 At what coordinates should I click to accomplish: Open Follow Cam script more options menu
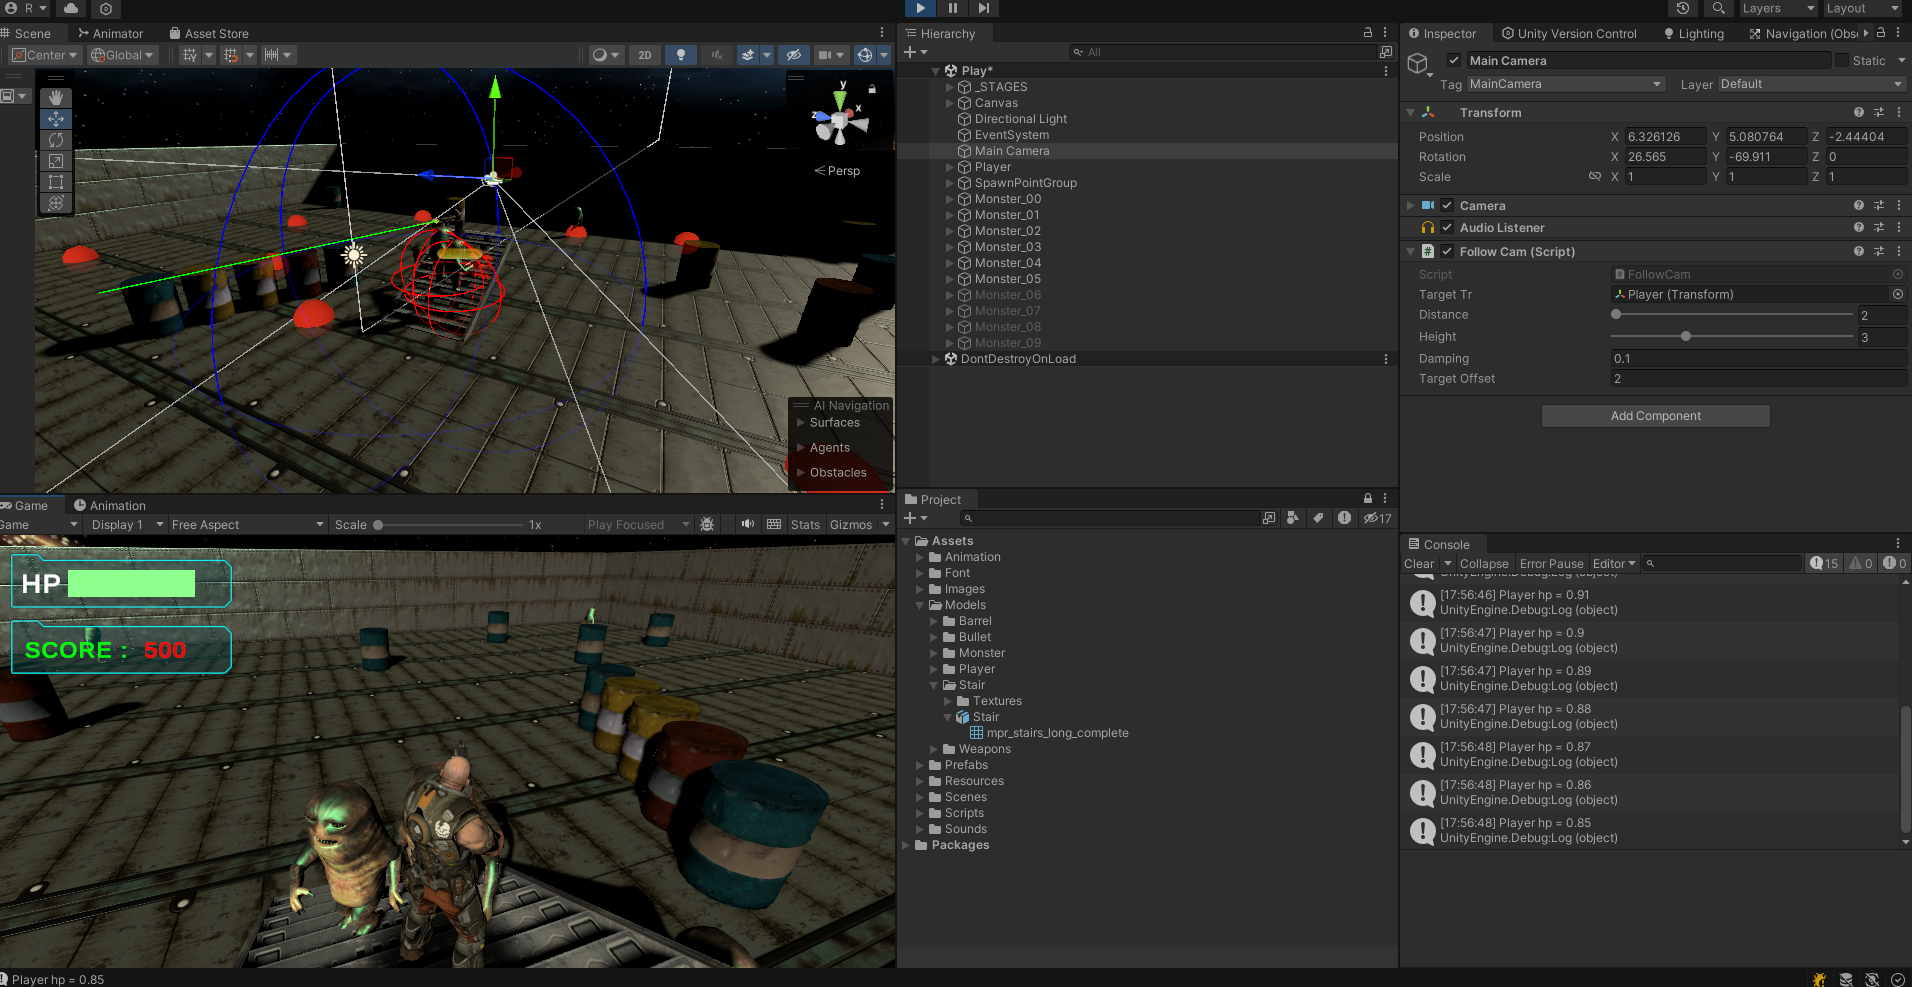coord(1899,251)
